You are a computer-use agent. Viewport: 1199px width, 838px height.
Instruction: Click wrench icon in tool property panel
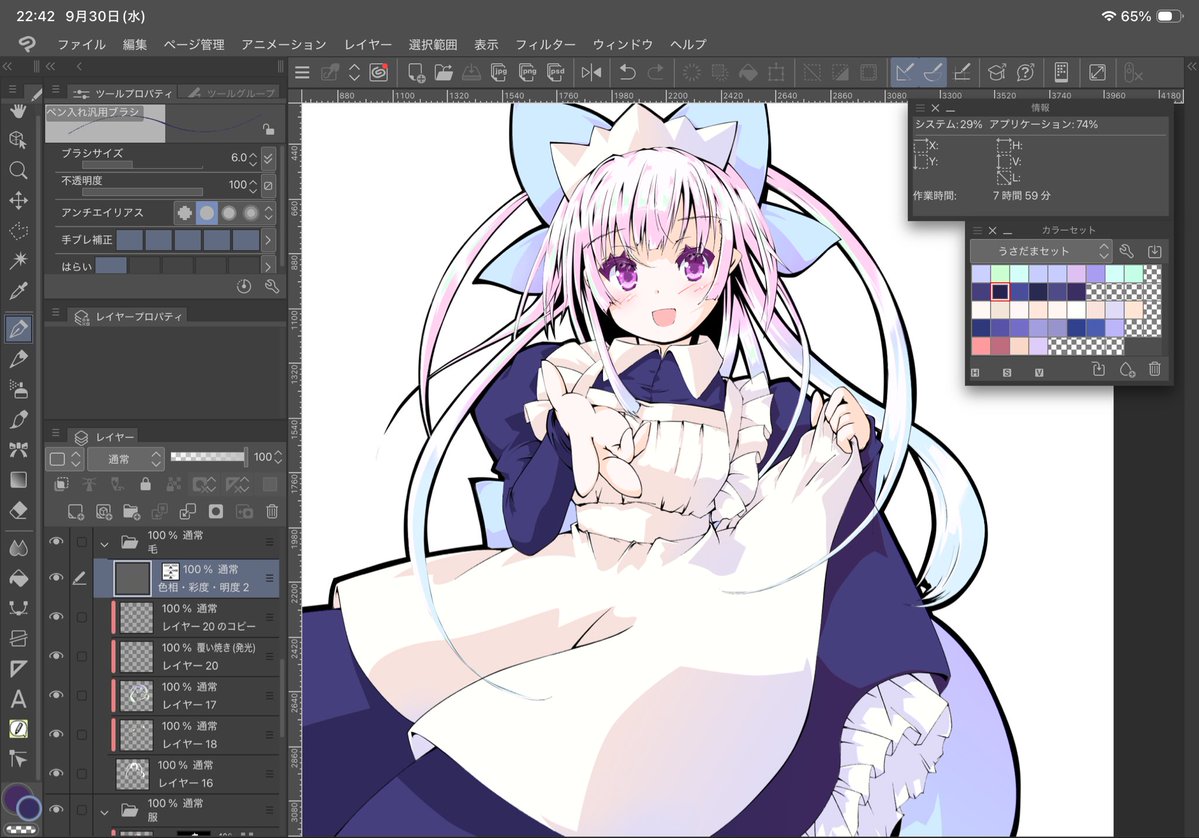click(271, 287)
